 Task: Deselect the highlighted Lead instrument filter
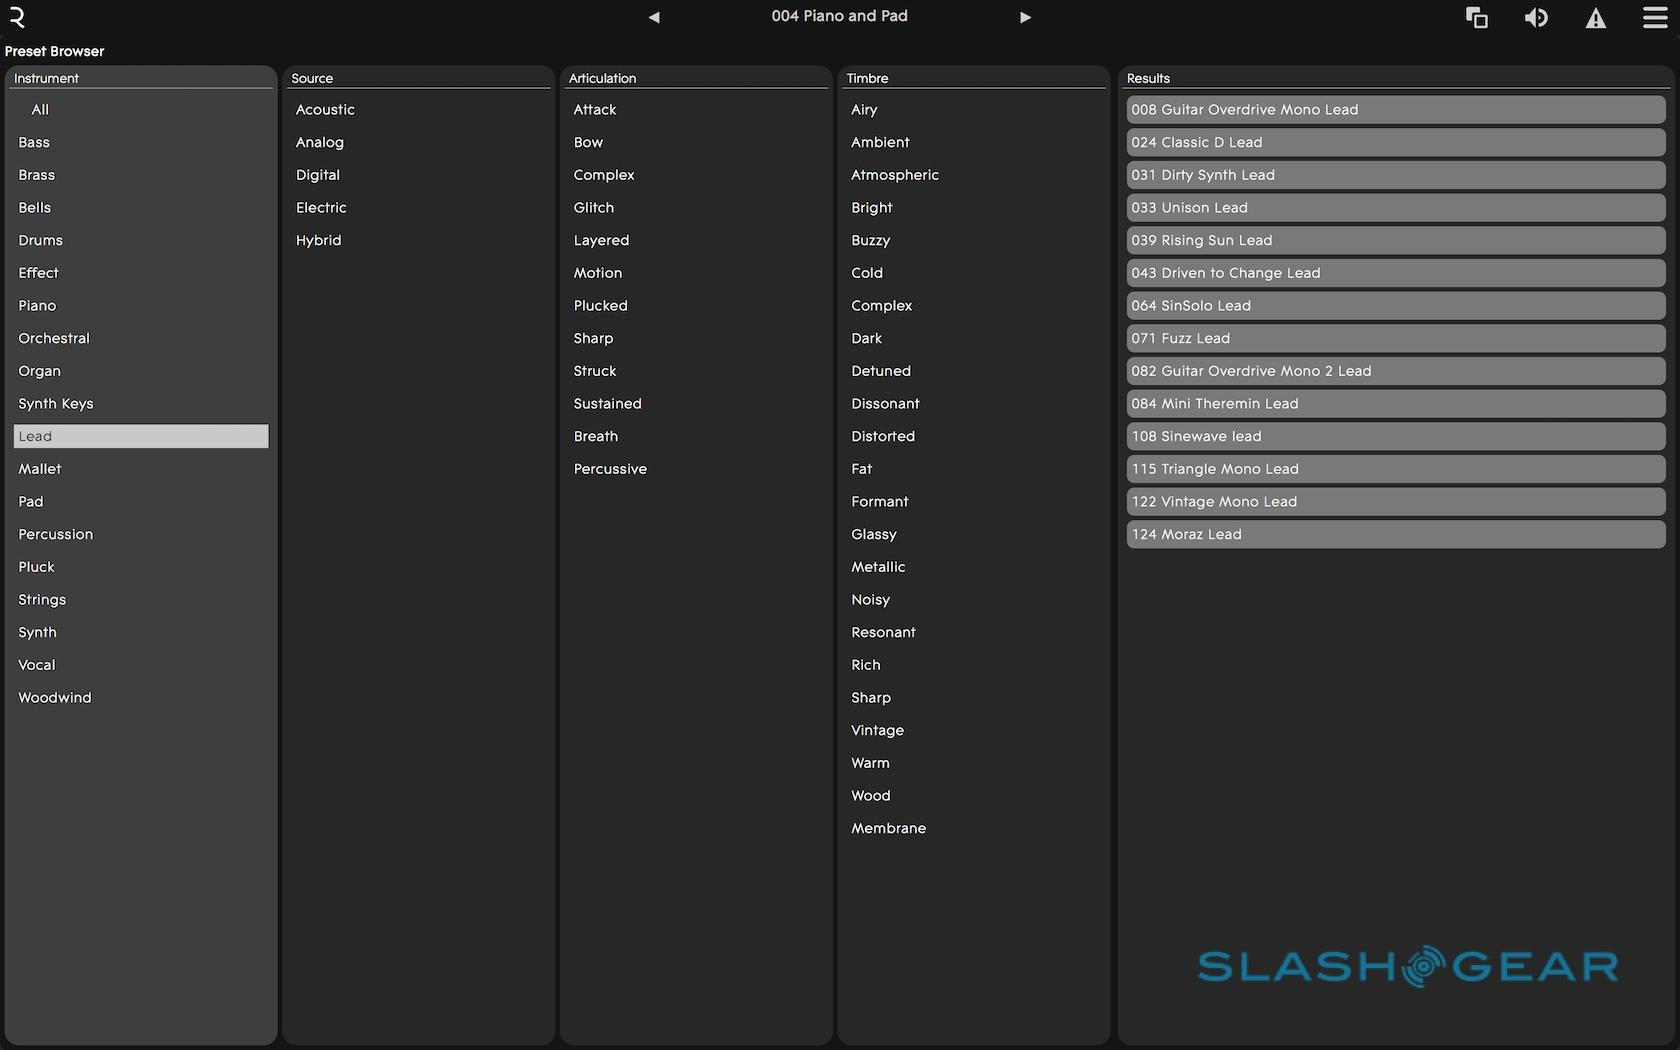pos(140,436)
